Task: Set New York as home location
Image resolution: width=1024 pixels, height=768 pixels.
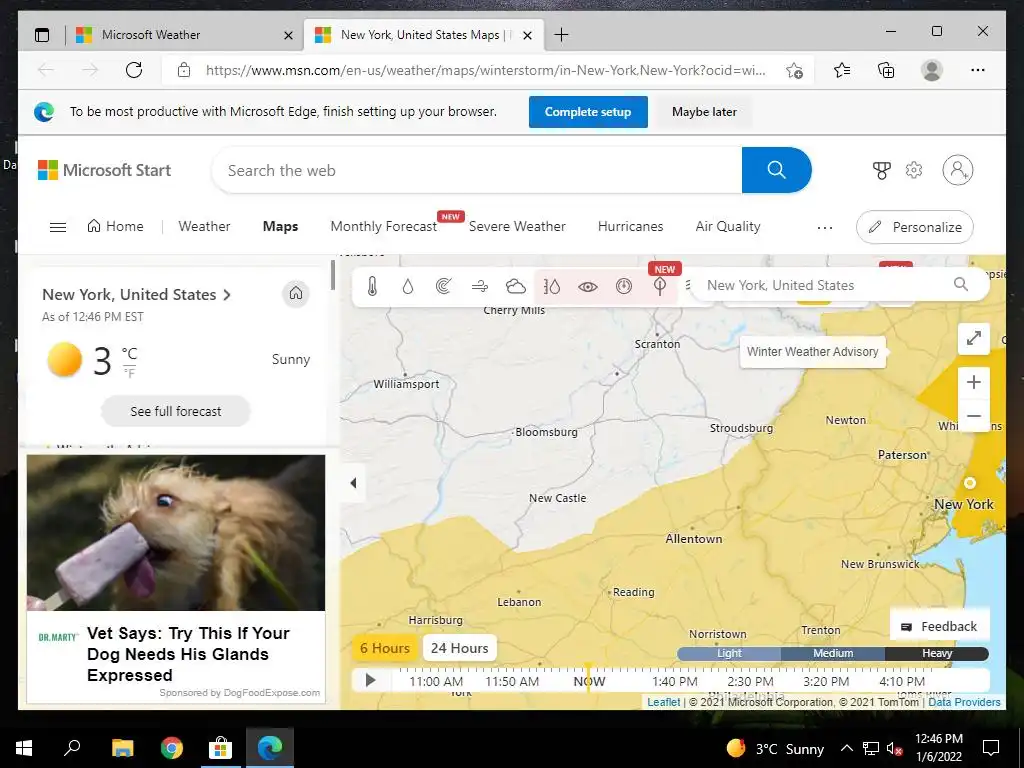Action: (x=296, y=293)
